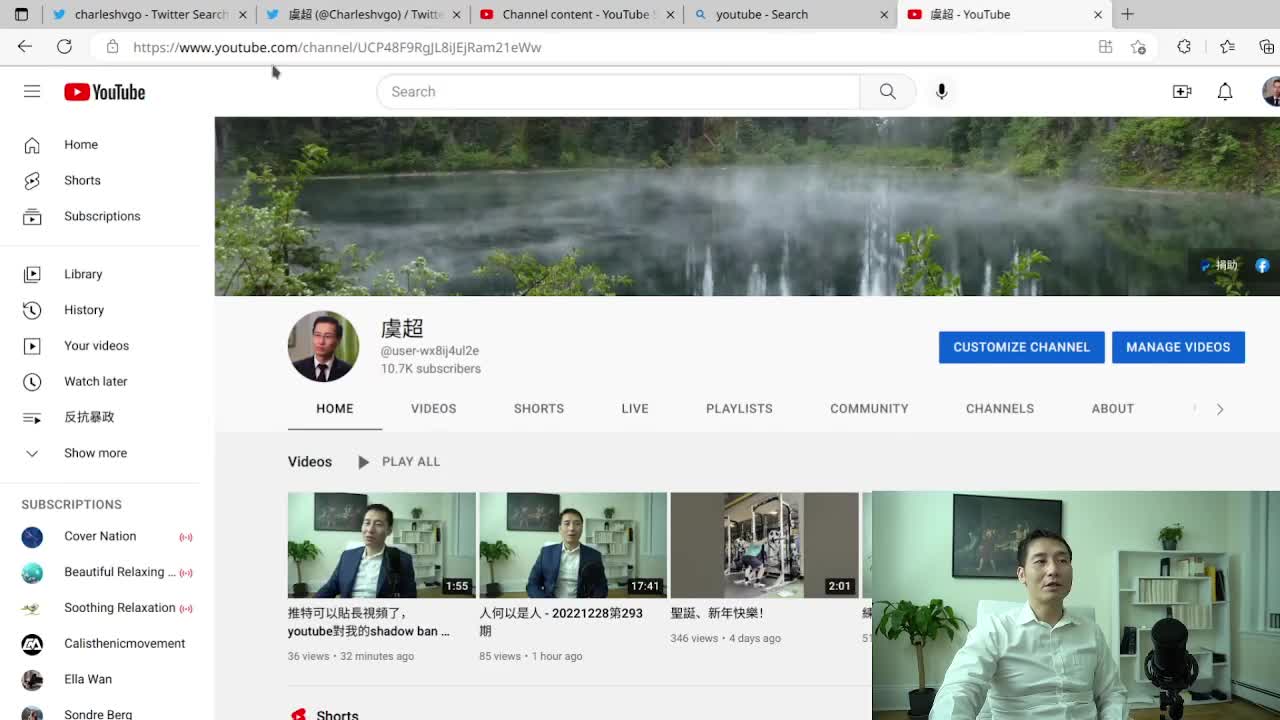This screenshot has width=1280, height=720.
Task: Activate voice search microphone
Action: pyautogui.click(x=941, y=91)
